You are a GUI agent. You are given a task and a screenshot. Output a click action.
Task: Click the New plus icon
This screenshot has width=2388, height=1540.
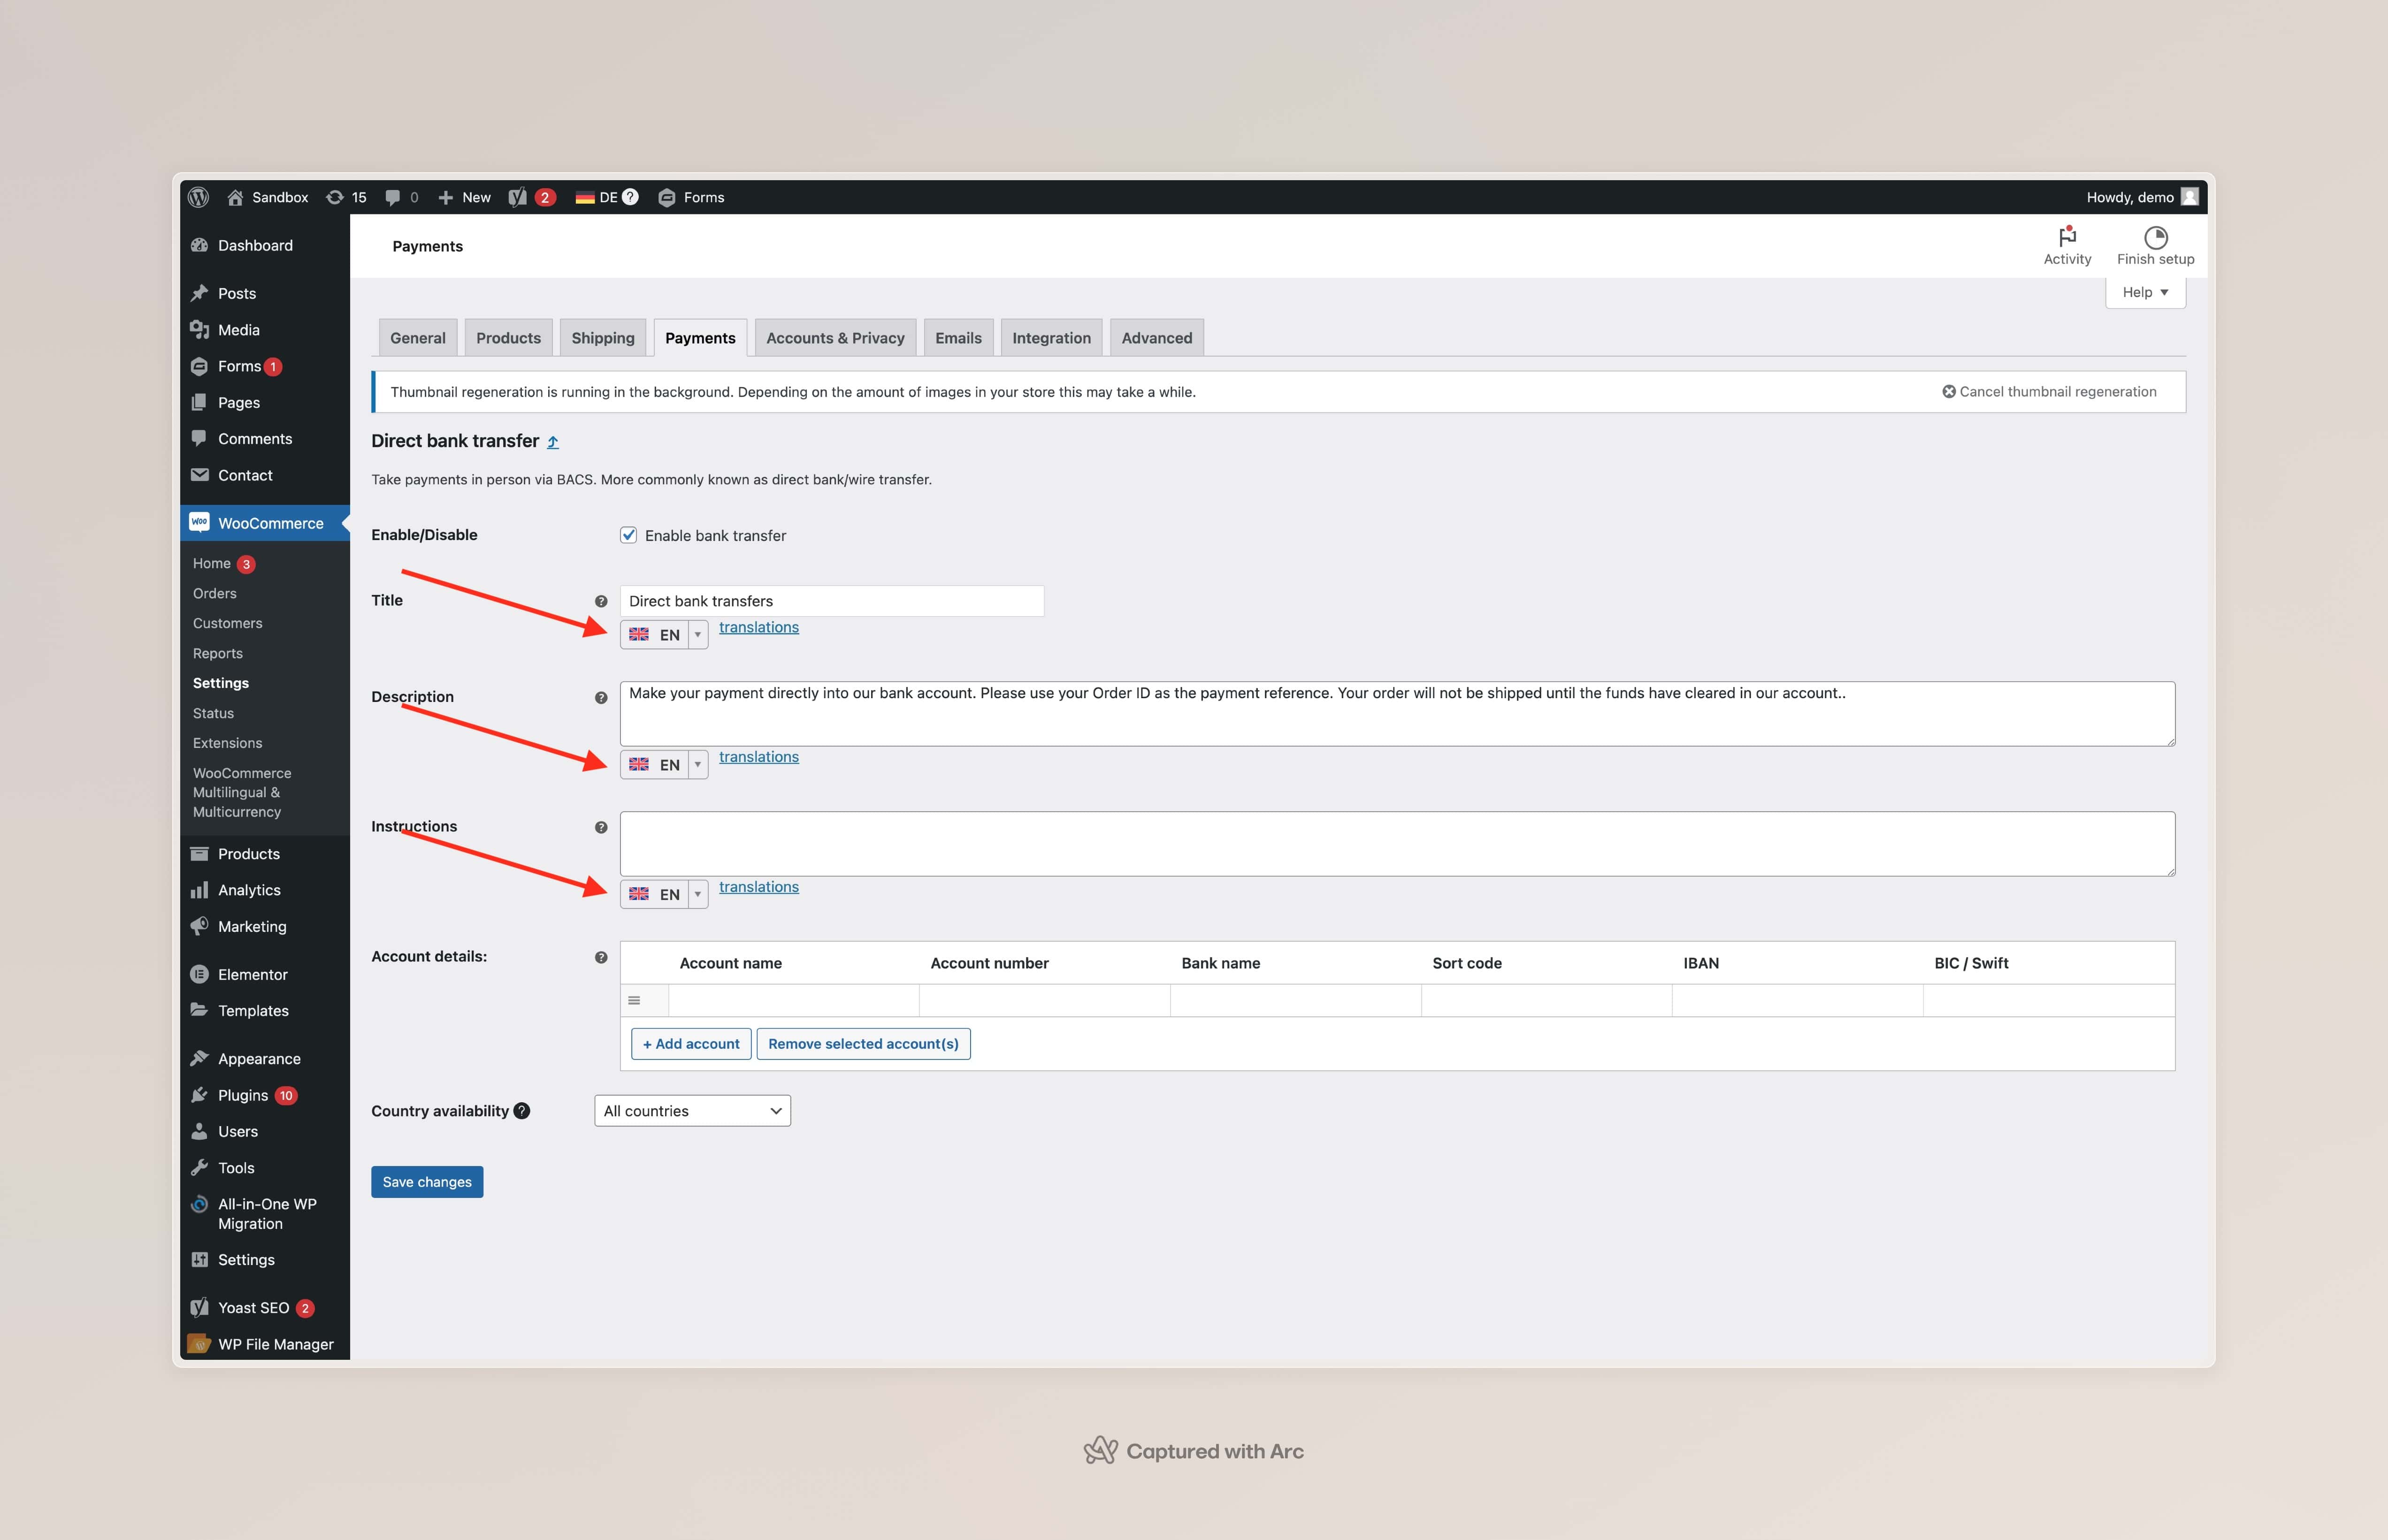pos(446,197)
